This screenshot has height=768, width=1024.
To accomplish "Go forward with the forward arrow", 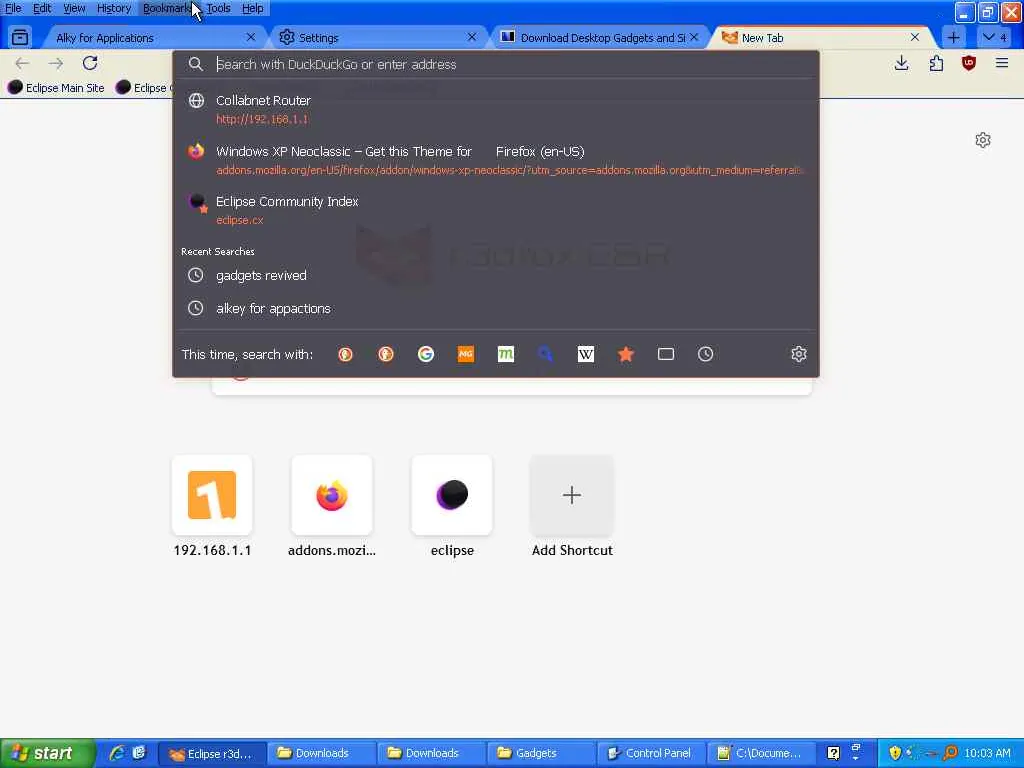I will click(56, 63).
